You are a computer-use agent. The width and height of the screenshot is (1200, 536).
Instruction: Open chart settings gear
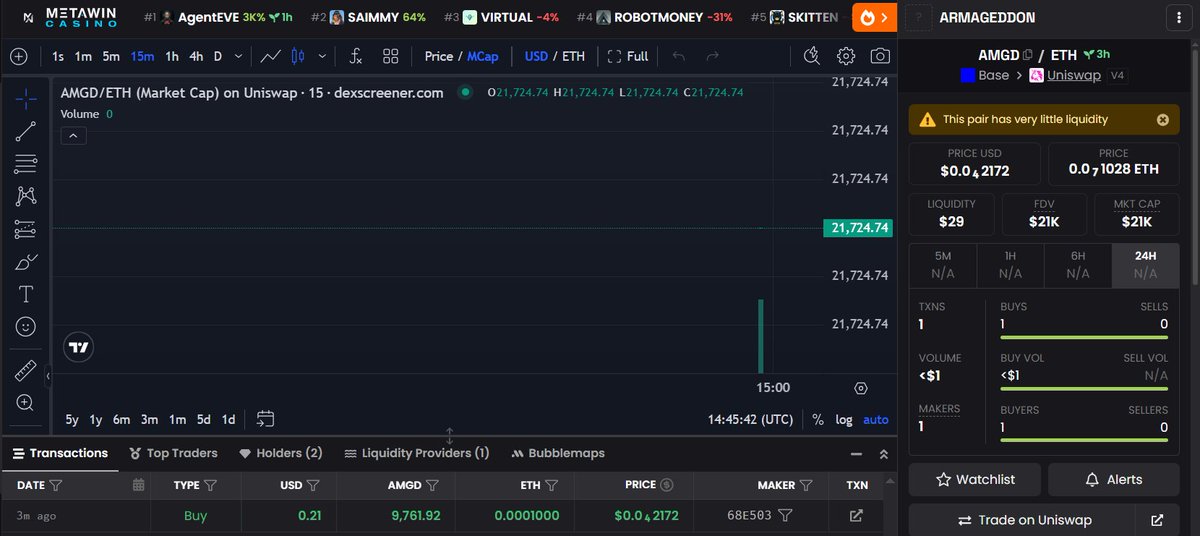pos(846,56)
